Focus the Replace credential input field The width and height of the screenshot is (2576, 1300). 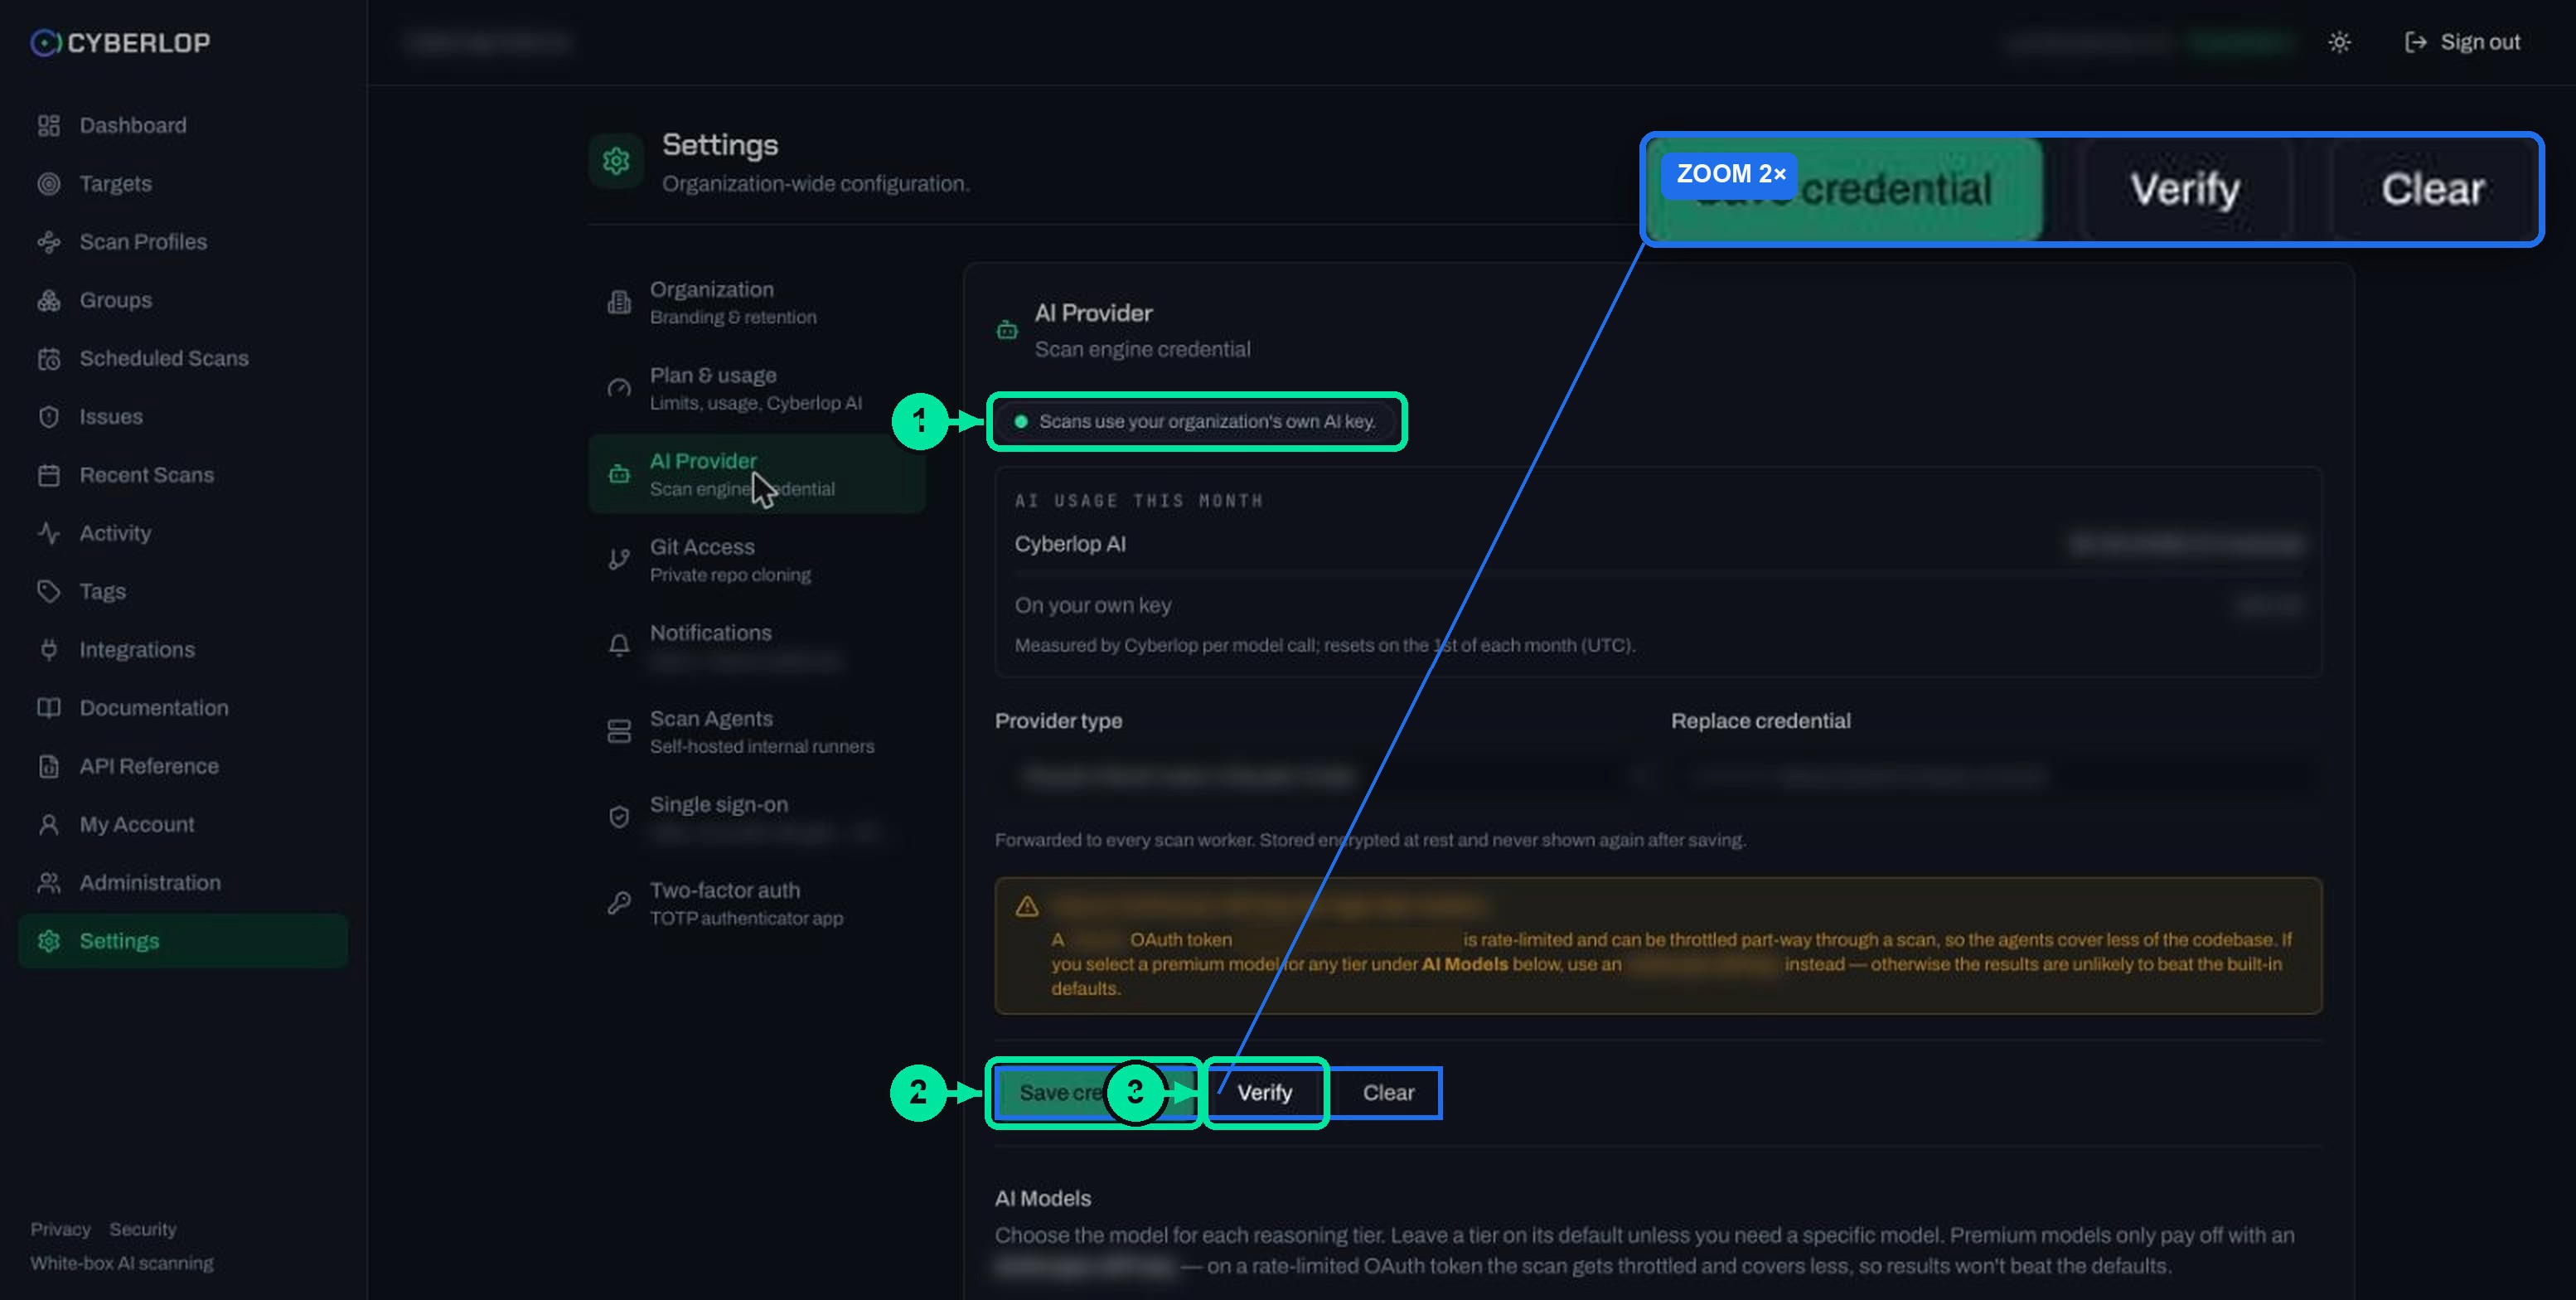pyautogui.click(x=1997, y=776)
